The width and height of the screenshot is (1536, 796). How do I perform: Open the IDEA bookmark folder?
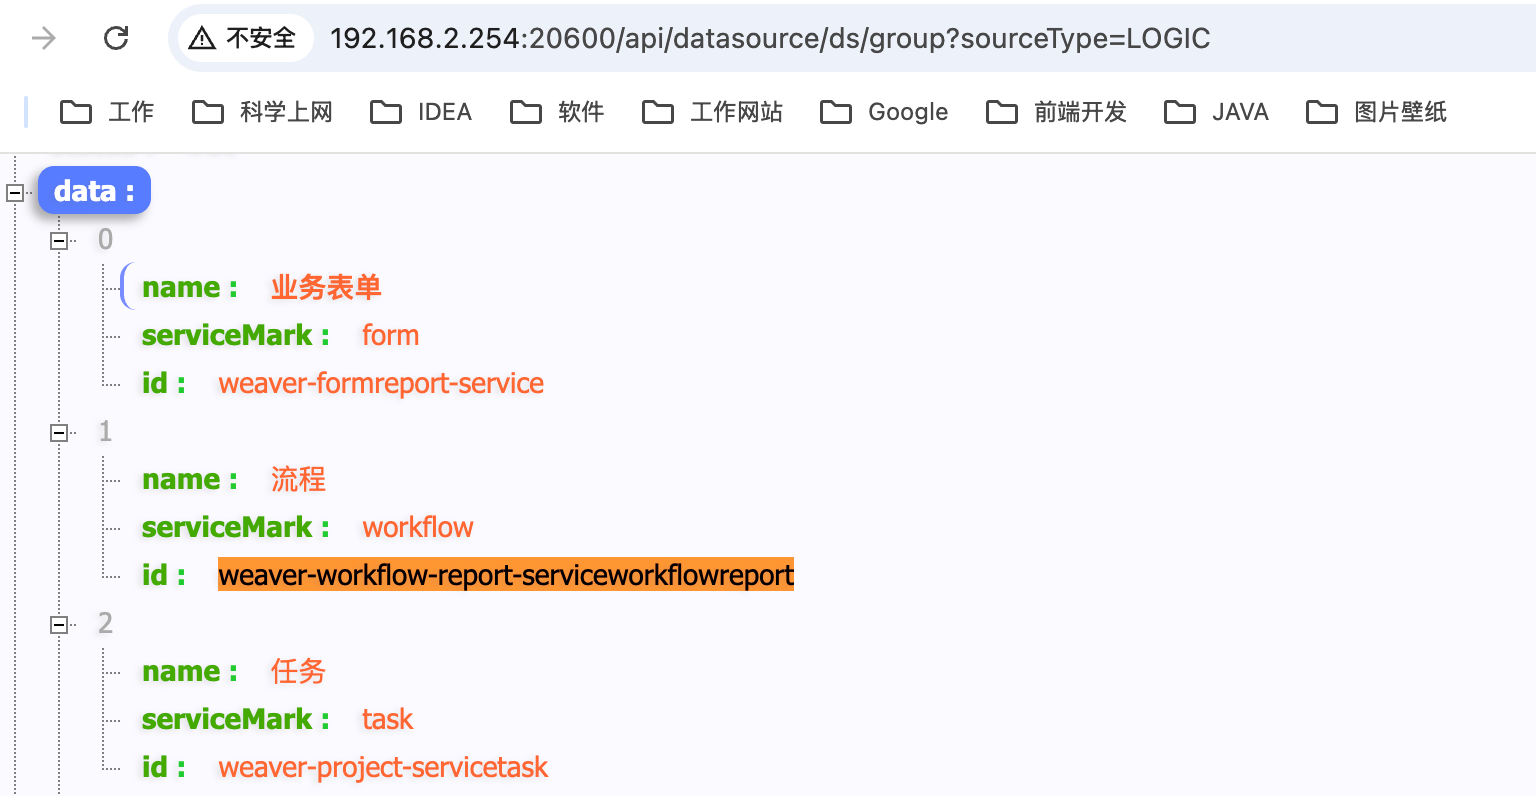421,112
